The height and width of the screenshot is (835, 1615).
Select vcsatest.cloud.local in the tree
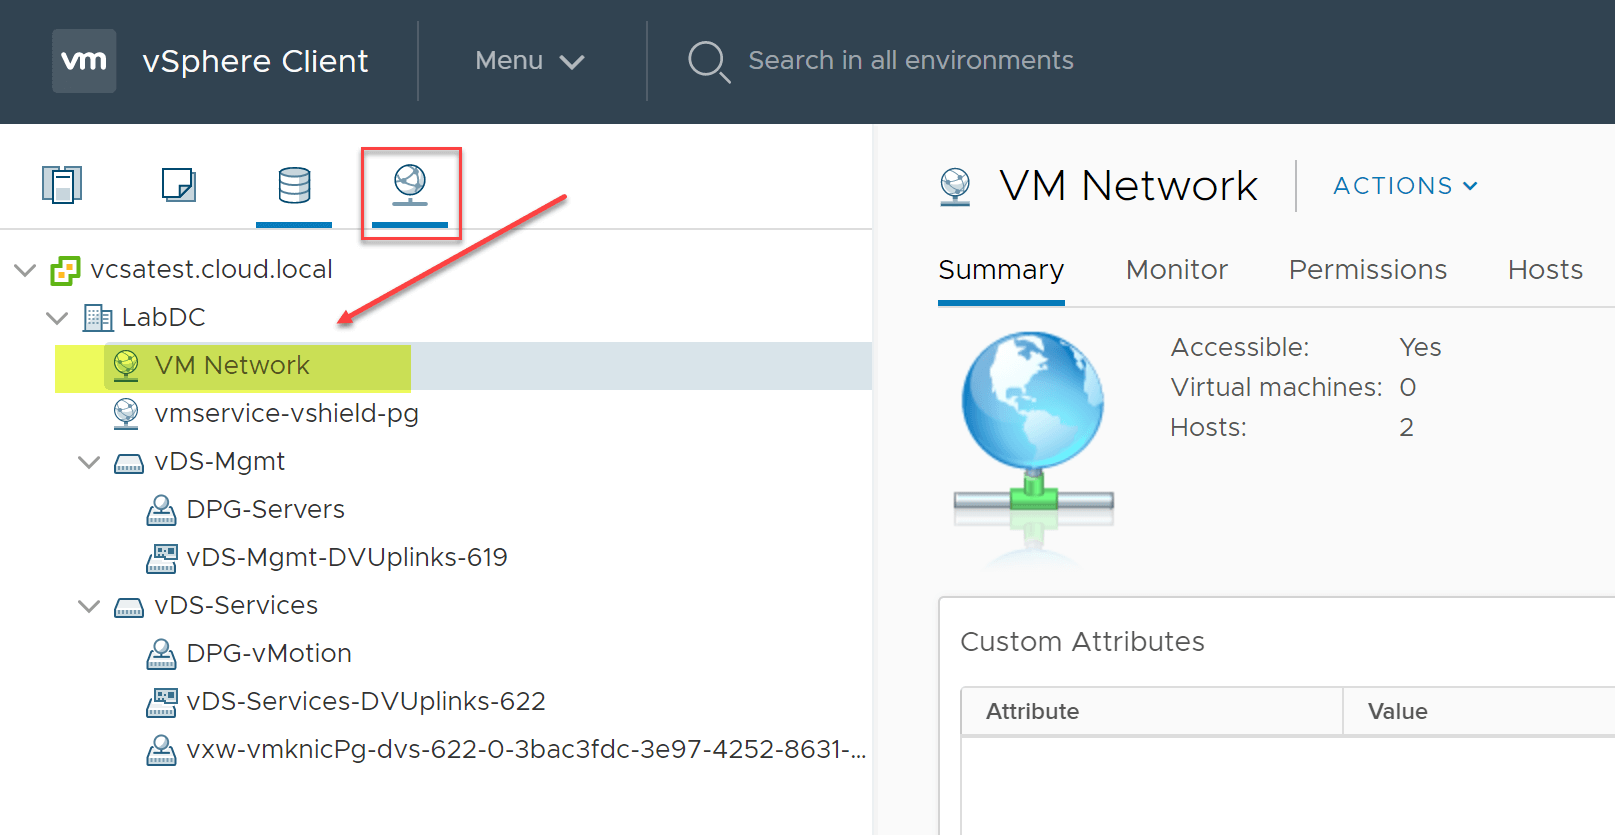coord(211,269)
